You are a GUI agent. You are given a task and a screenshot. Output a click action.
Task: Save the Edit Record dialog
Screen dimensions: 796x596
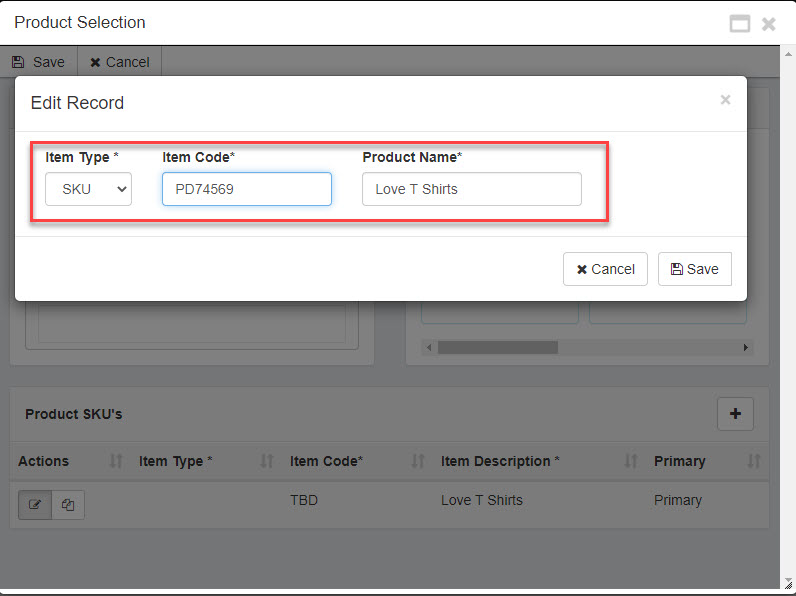tap(694, 269)
